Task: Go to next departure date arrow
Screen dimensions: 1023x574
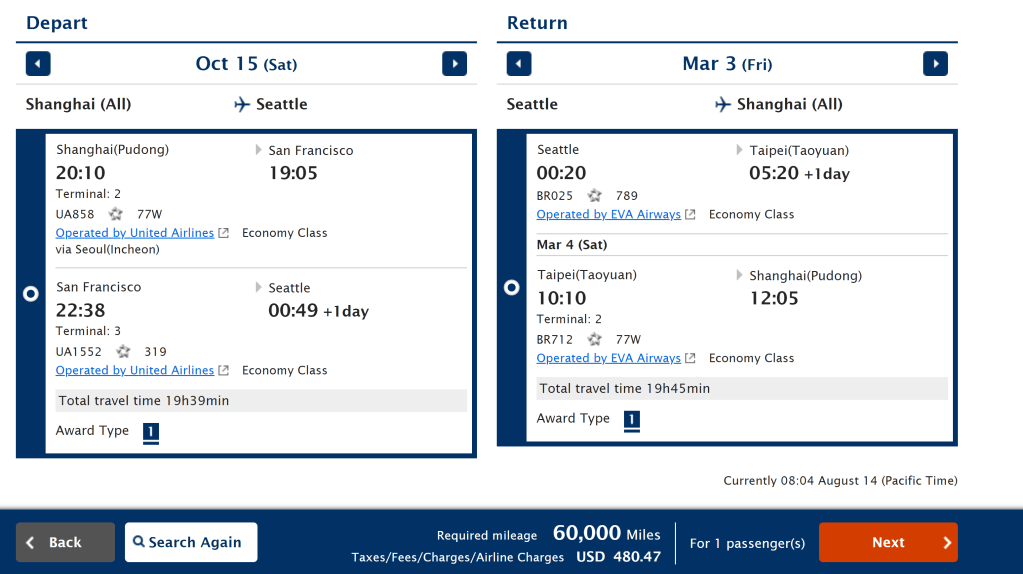Action: click(x=454, y=64)
